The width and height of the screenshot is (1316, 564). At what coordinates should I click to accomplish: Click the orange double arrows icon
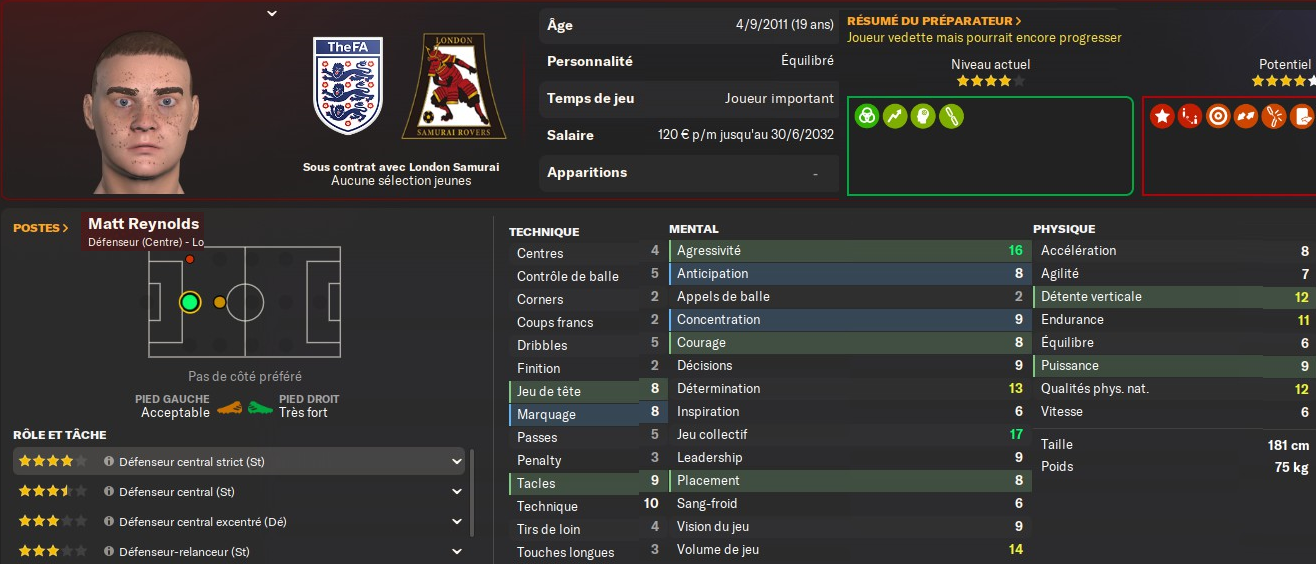click(1246, 116)
